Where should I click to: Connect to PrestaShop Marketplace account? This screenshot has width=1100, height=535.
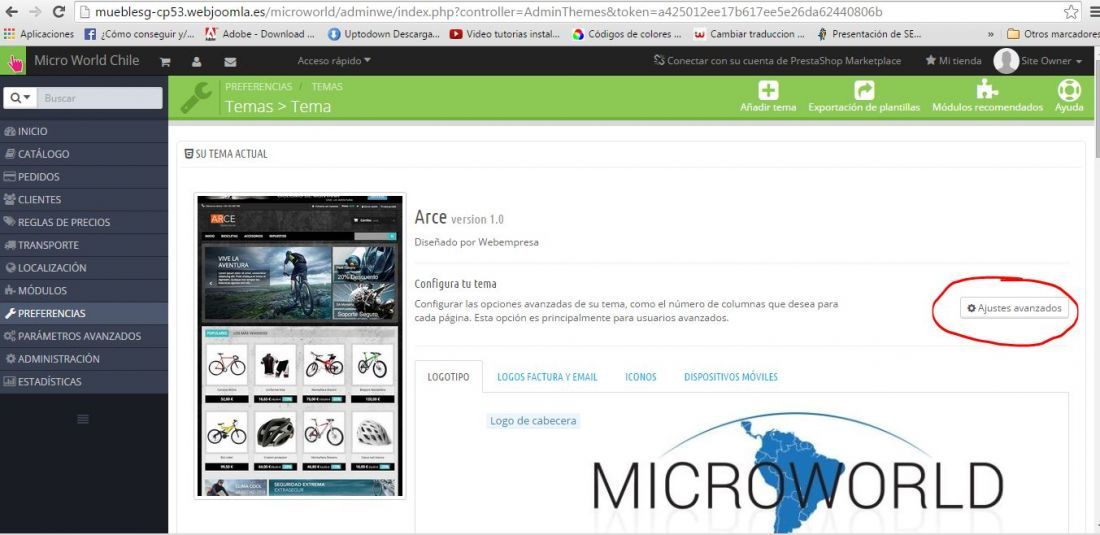click(777, 61)
